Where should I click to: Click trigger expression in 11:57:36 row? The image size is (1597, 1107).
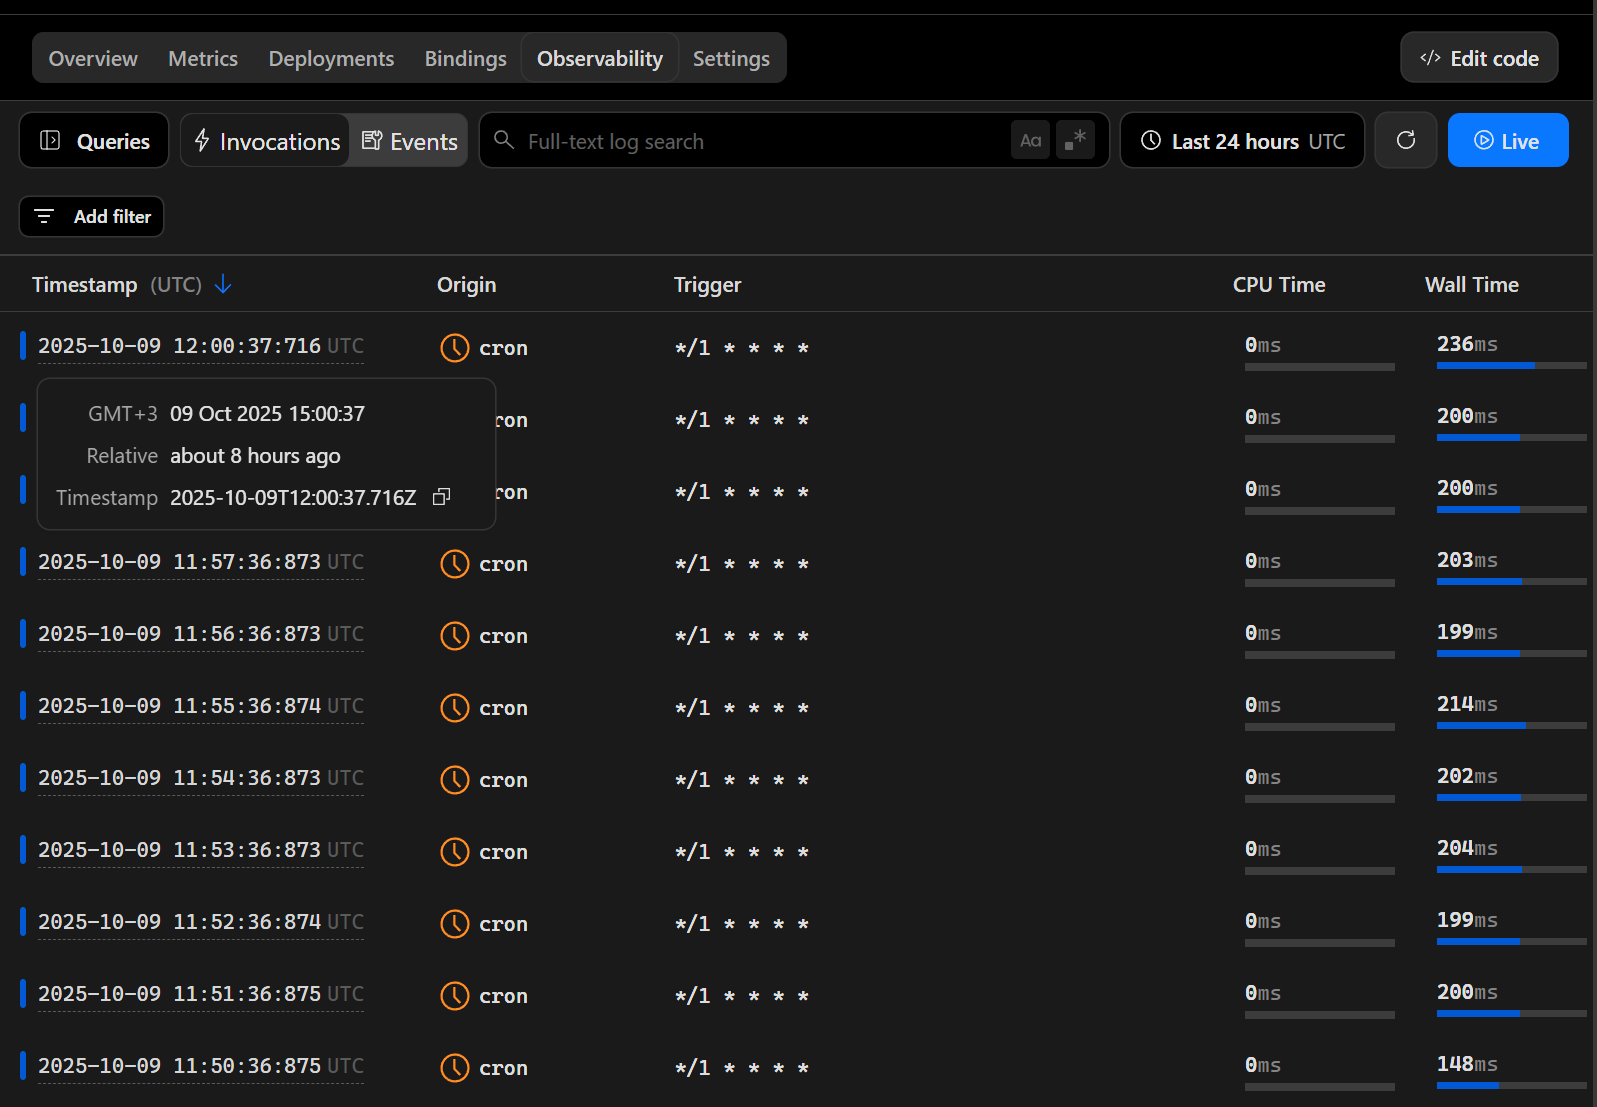pos(742,564)
